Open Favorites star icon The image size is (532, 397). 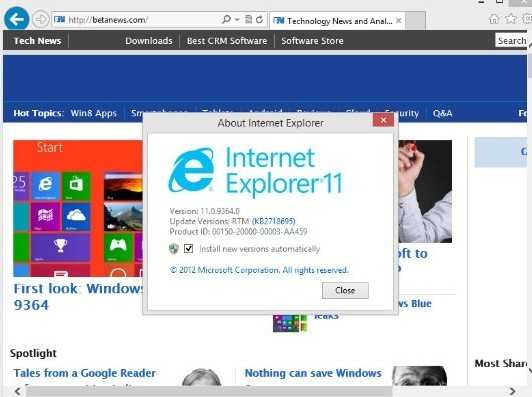(511, 19)
